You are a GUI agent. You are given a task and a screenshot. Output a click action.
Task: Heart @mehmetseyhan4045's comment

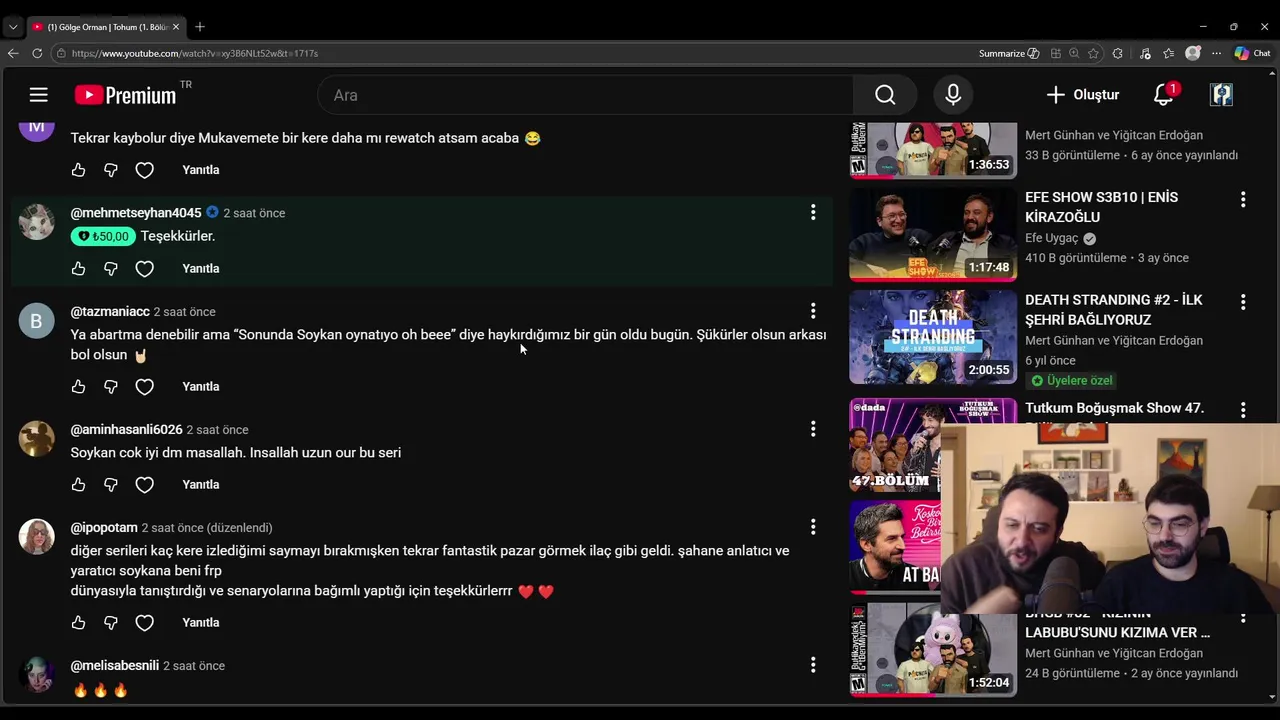pos(145,269)
